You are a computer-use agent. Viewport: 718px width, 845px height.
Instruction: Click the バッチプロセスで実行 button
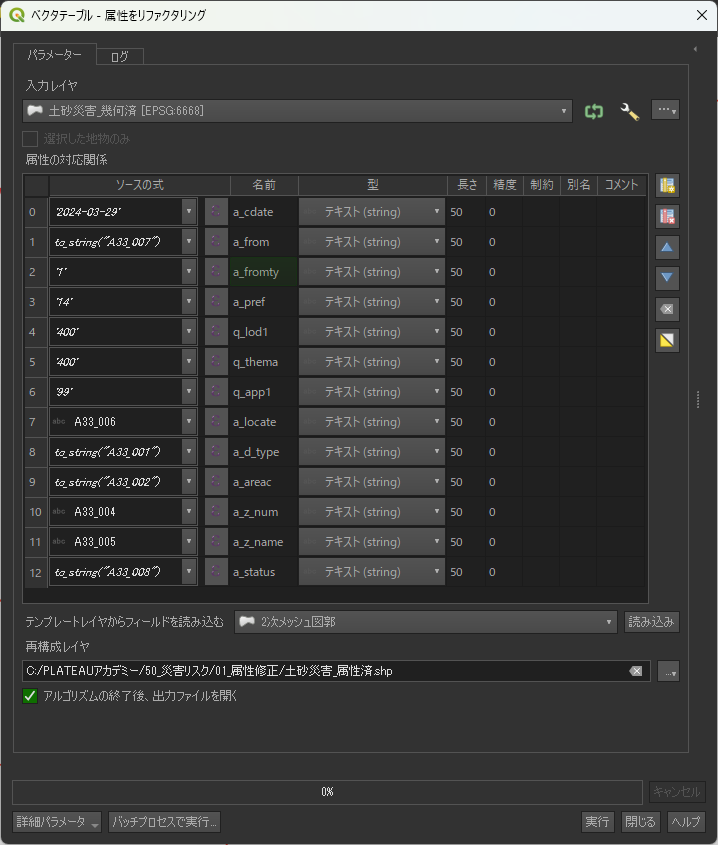[x=164, y=822]
